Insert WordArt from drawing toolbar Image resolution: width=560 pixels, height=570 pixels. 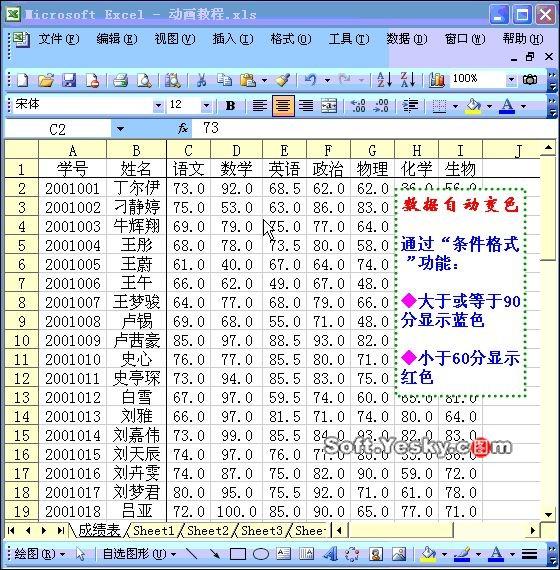click(330, 554)
